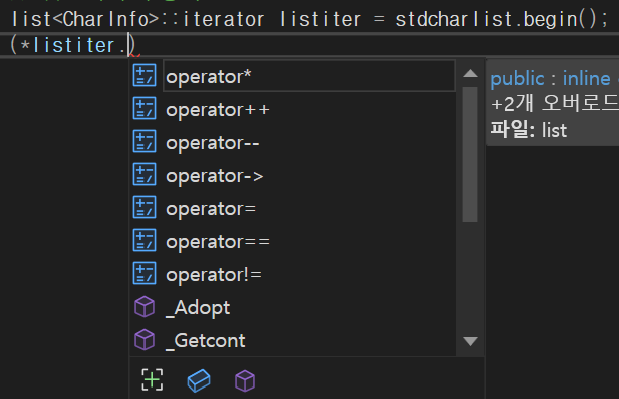Click the operator== method icon
This screenshot has width=619, height=399.
tap(144, 241)
